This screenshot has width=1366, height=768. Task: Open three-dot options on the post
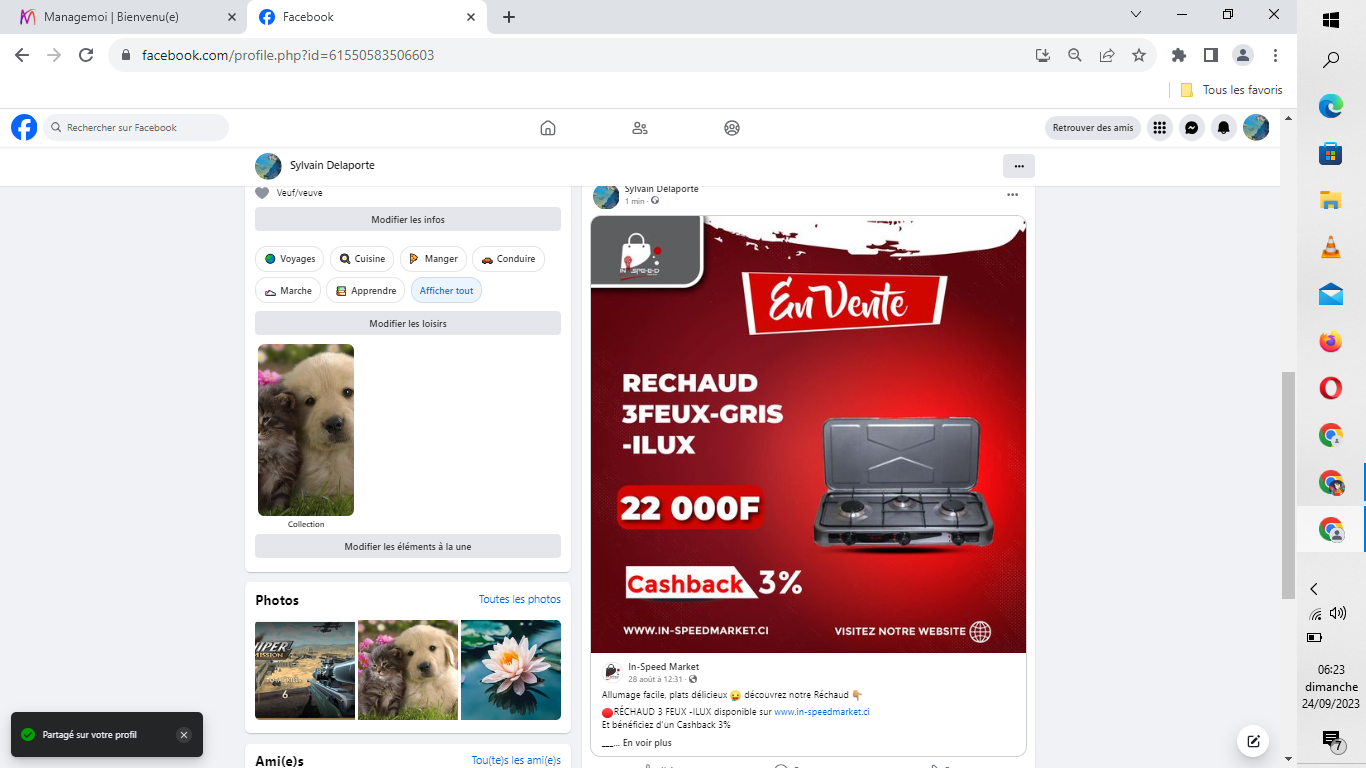[1012, 195]
